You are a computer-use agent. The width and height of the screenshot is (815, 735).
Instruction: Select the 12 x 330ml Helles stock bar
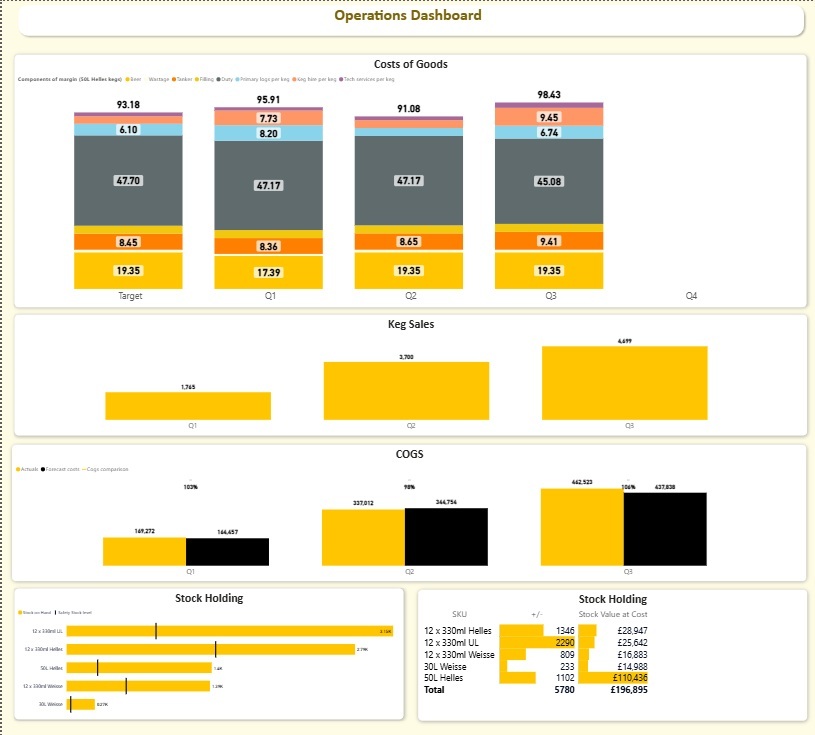(211, 649)
